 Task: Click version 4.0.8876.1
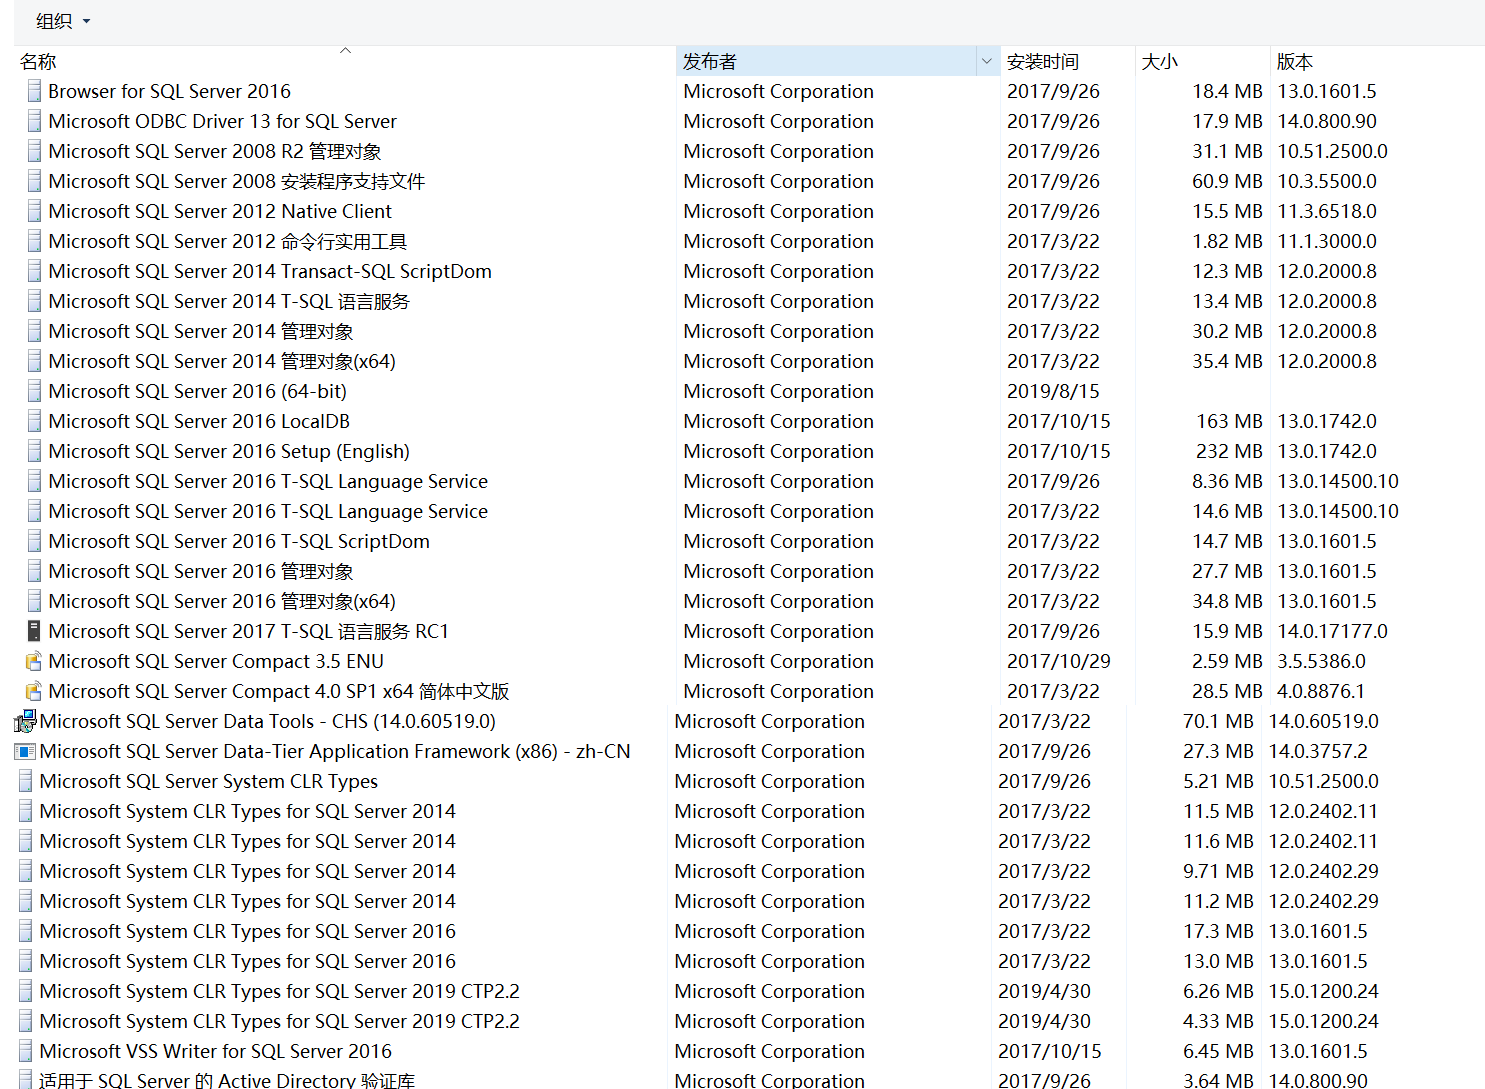[x=1320, y=691]
